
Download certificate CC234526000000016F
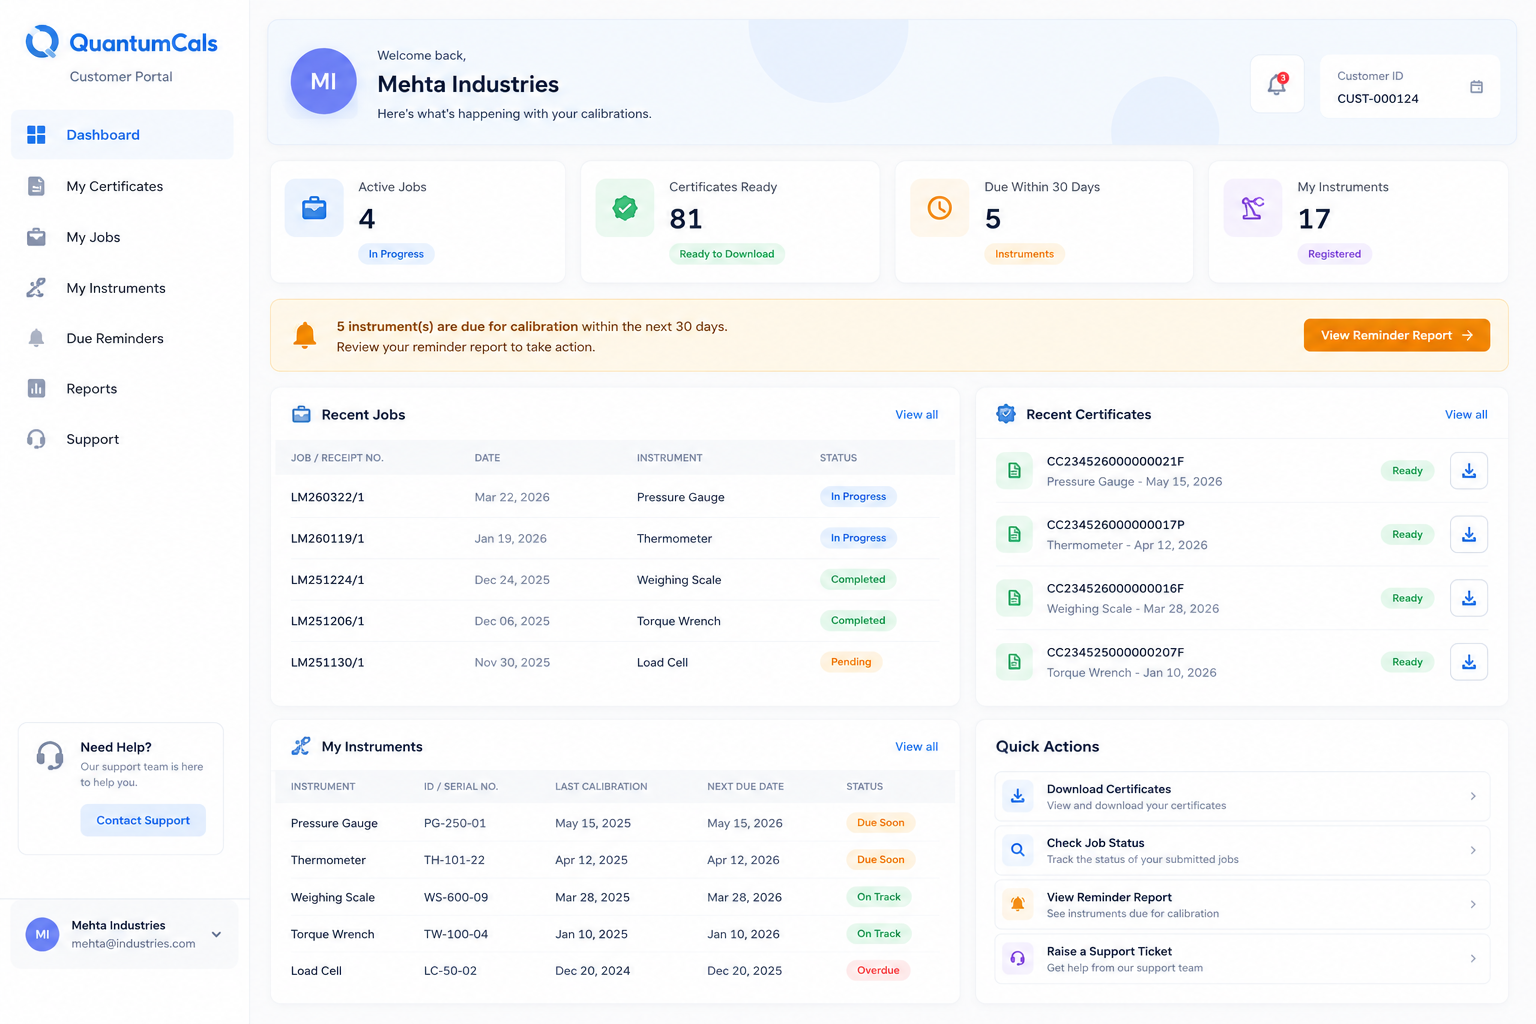[x=1469, y=598]
